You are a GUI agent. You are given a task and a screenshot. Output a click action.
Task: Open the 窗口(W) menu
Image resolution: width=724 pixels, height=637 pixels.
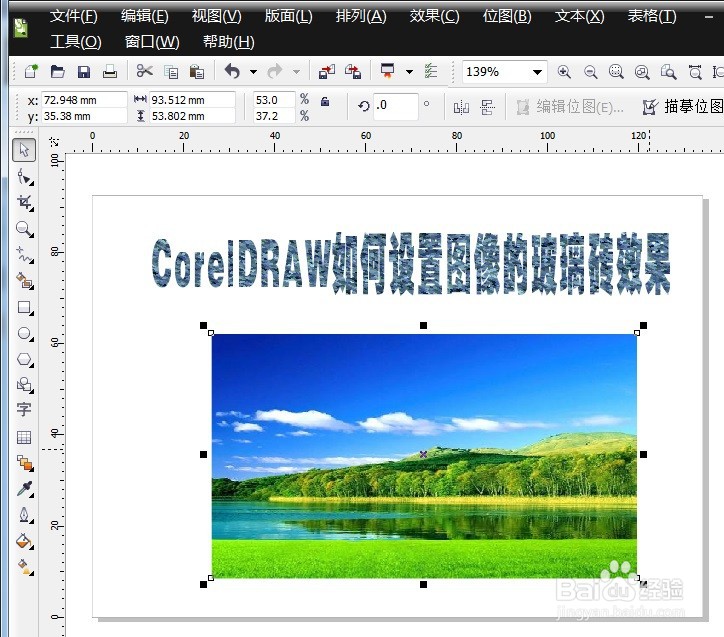click(x=152, y=42)
